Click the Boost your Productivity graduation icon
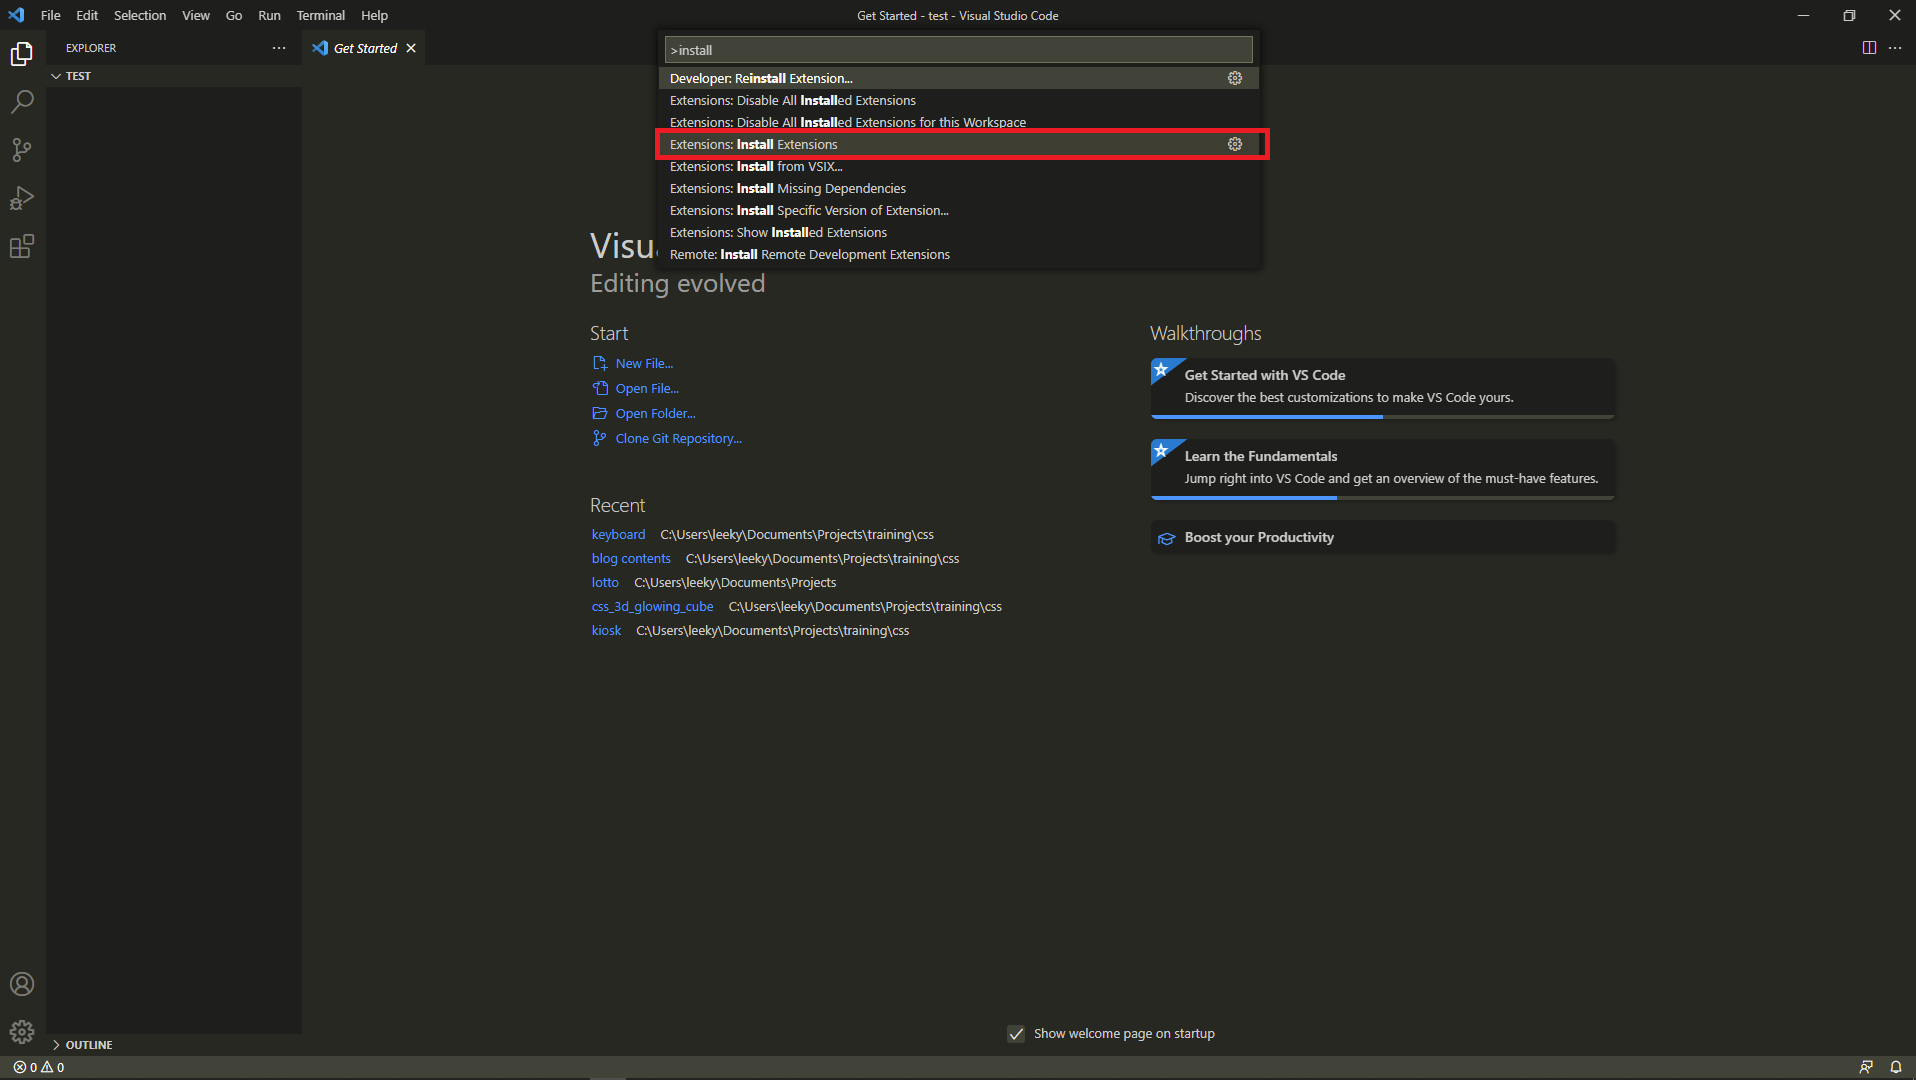1916x1080 pixels. click(1166, 538)
